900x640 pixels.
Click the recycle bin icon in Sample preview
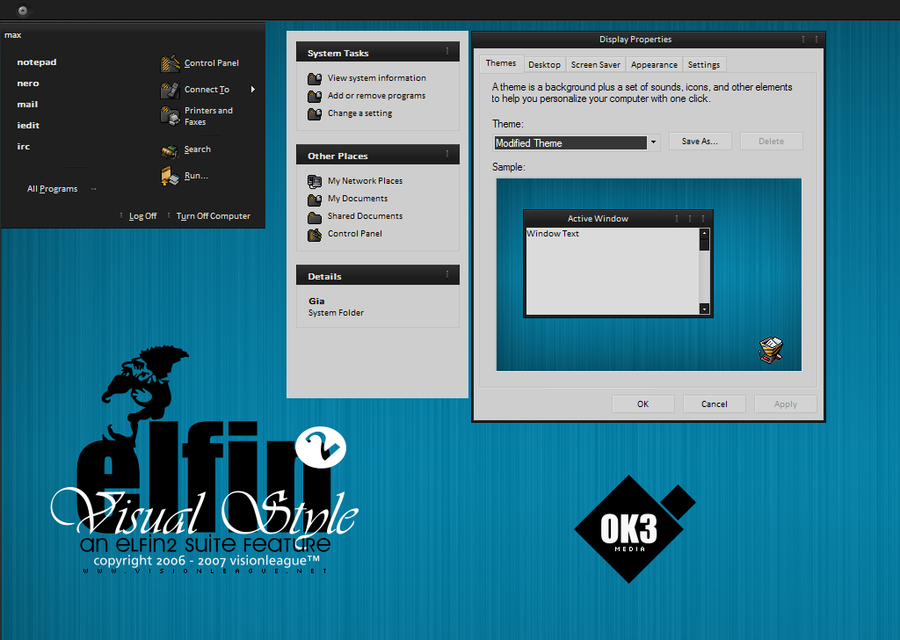click(771, 350)
